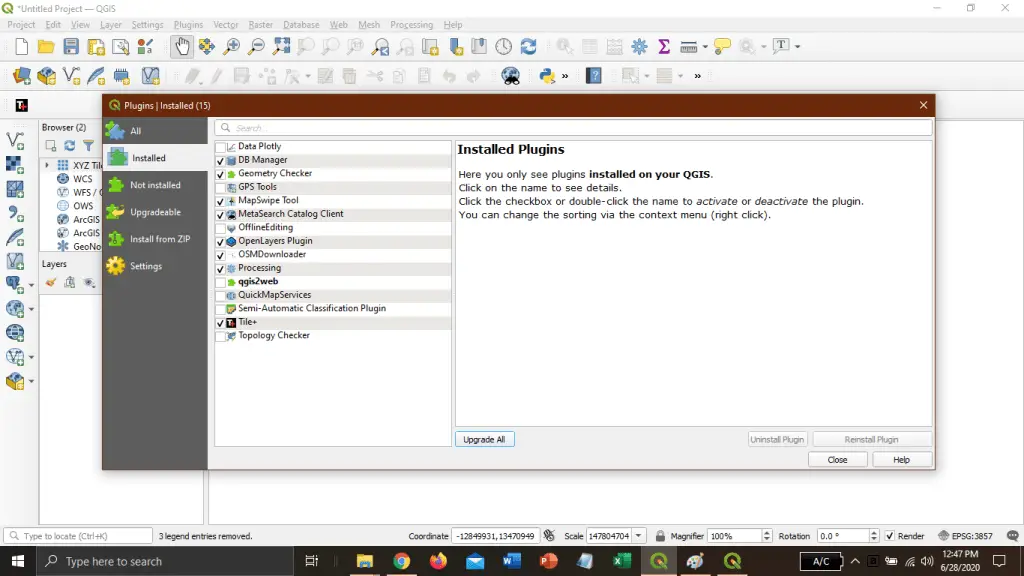This screenshot has width=1024, height=576.
Task: Open the log messages bubble in status bar
Action: [1012, 536]
